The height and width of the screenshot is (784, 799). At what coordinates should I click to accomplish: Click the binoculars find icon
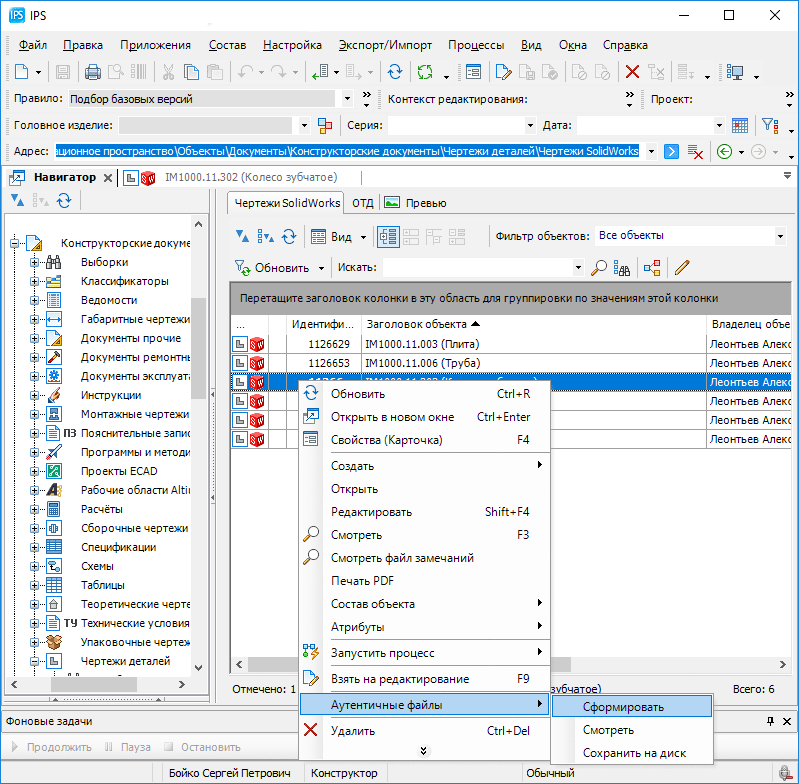pos(622,268)
